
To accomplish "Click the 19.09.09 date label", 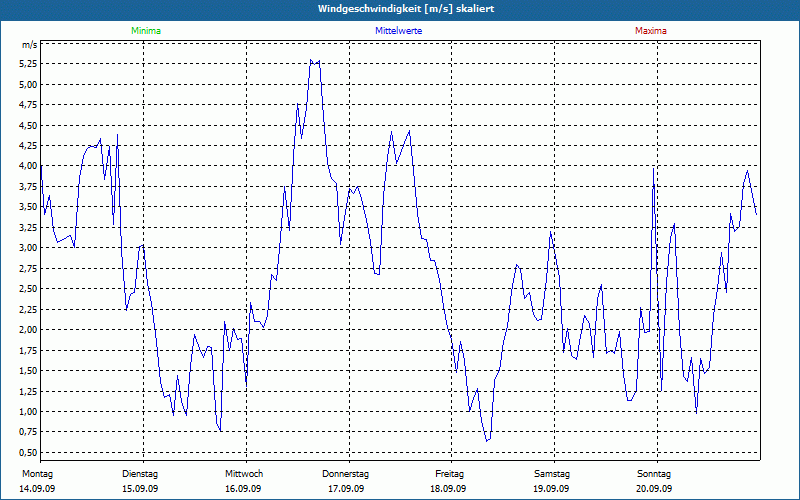I will (552, 489).
